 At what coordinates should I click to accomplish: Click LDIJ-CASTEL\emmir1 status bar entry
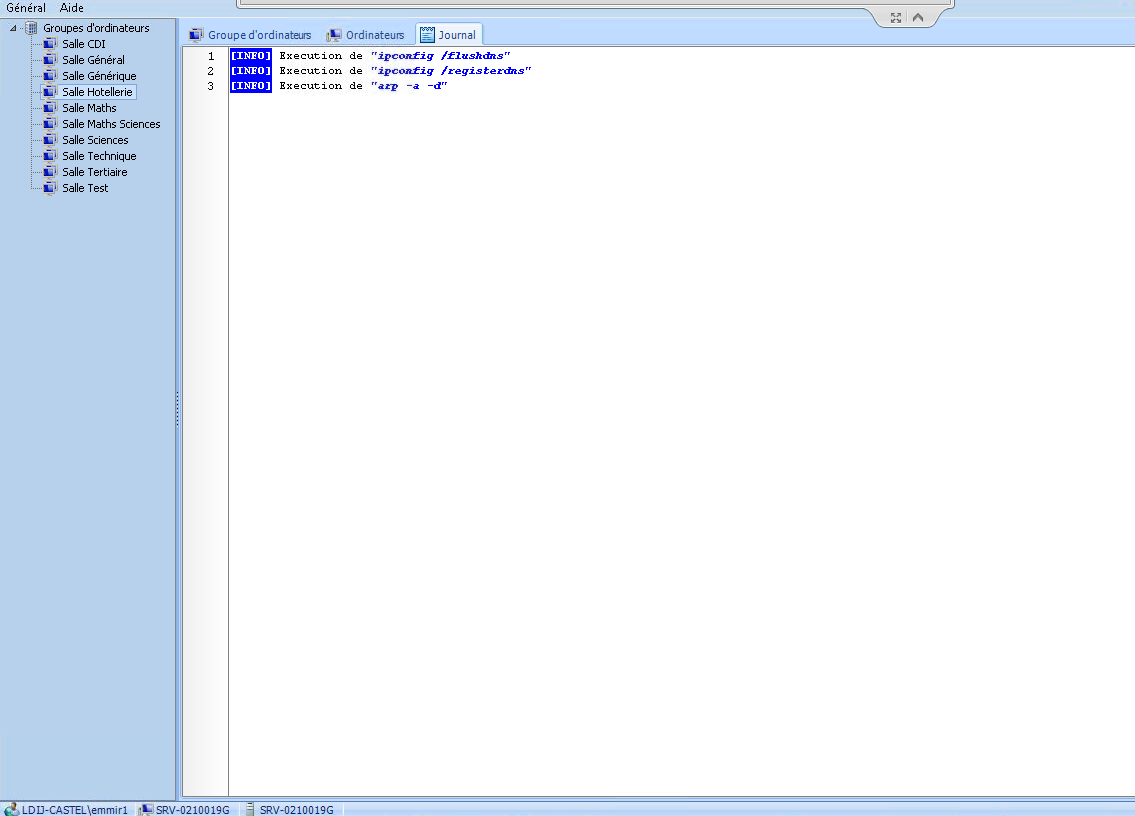click(75, 809)
